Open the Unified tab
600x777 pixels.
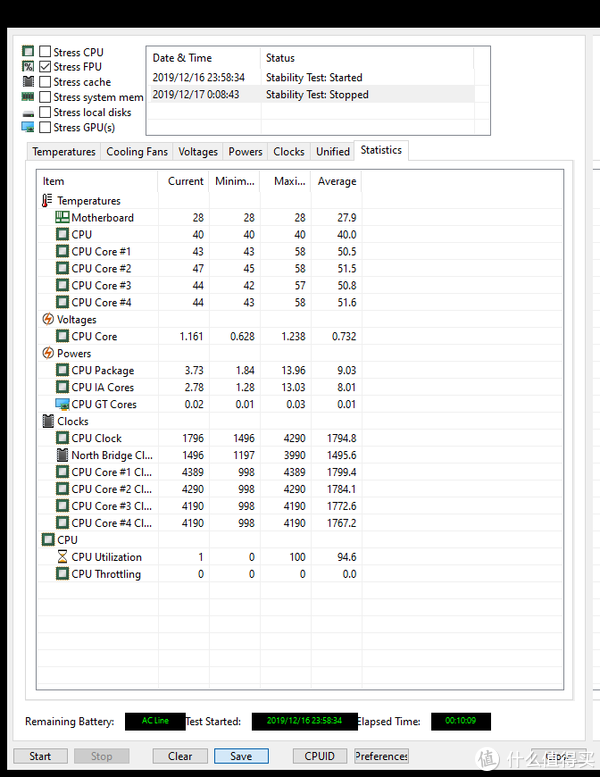[x=333, y=152]
